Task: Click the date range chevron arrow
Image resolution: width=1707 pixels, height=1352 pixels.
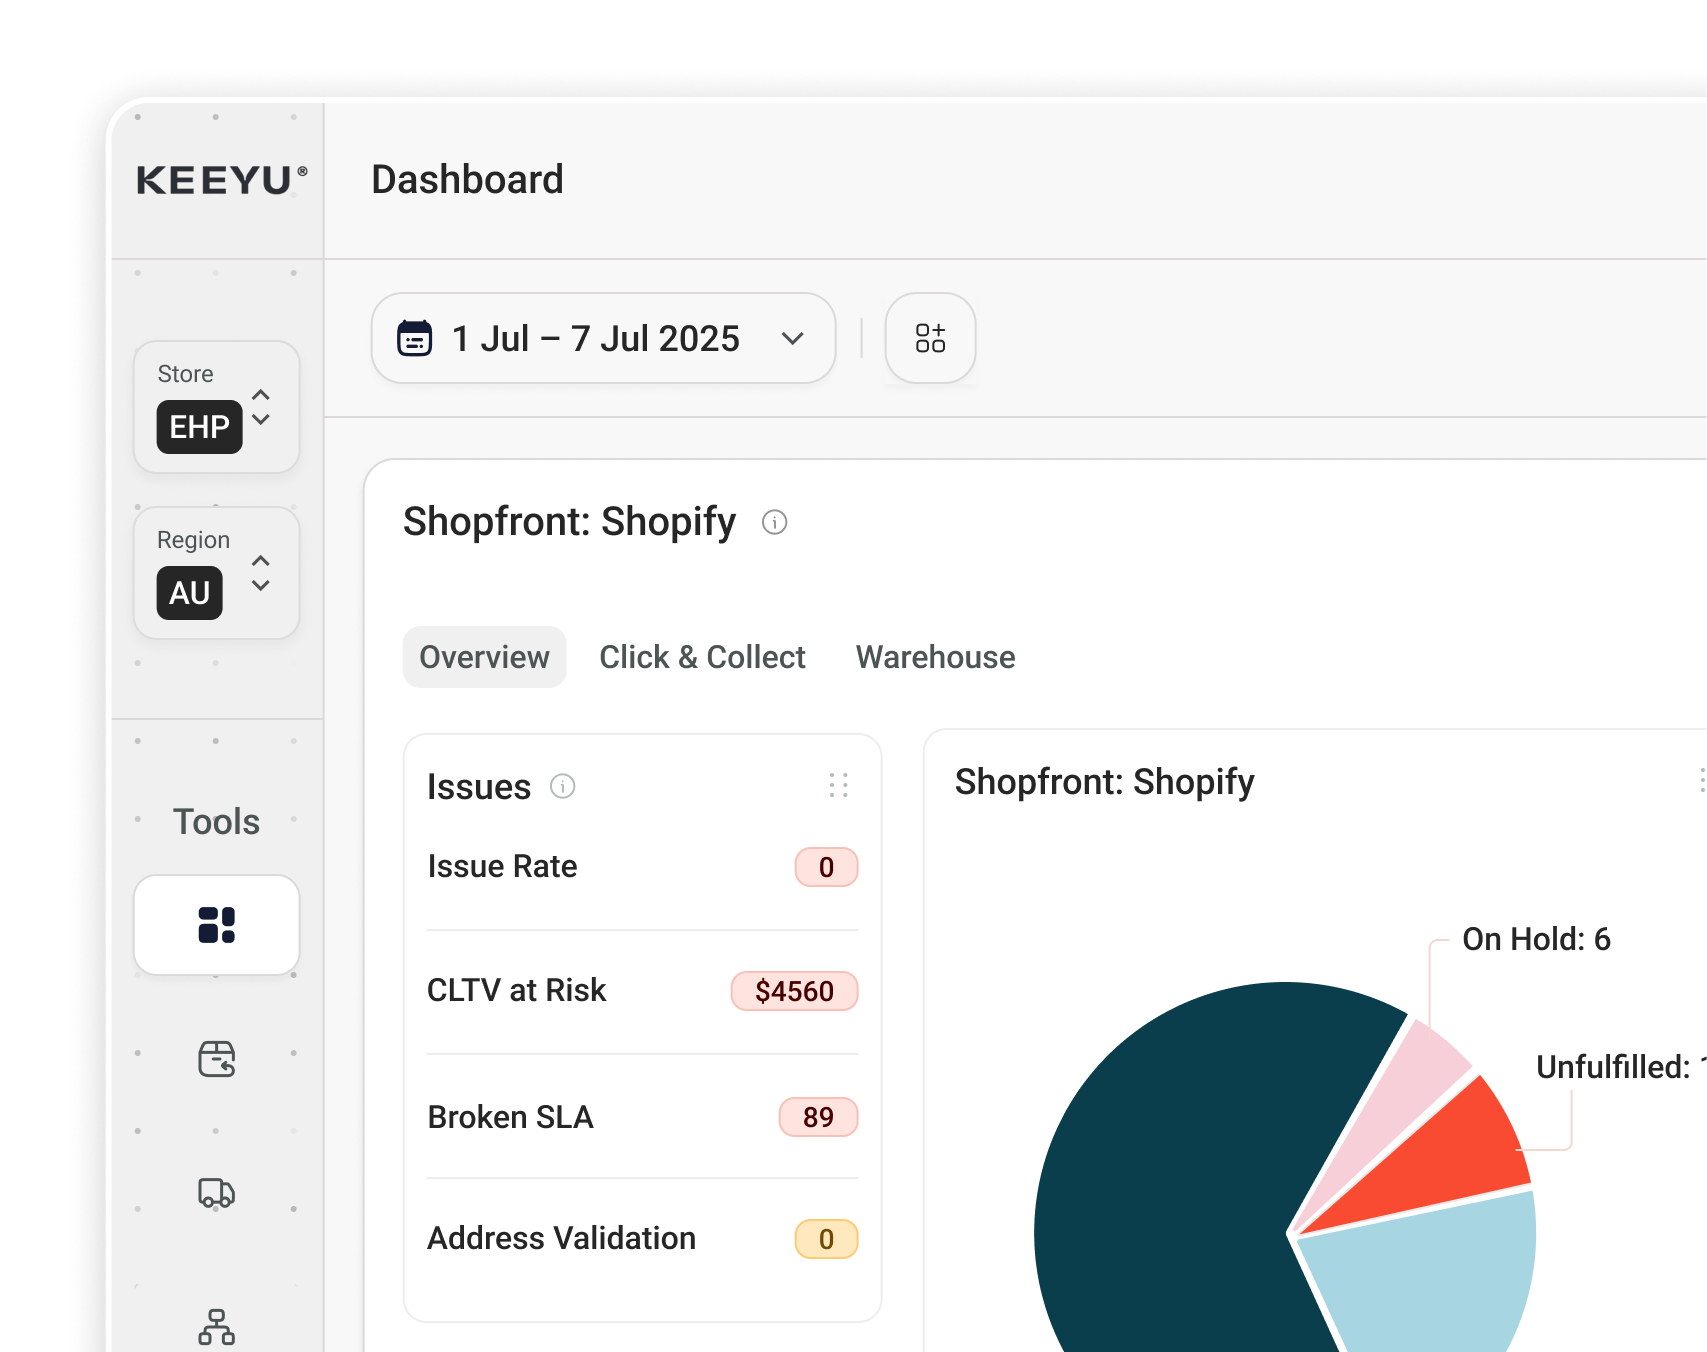Action: coord(793,339)
